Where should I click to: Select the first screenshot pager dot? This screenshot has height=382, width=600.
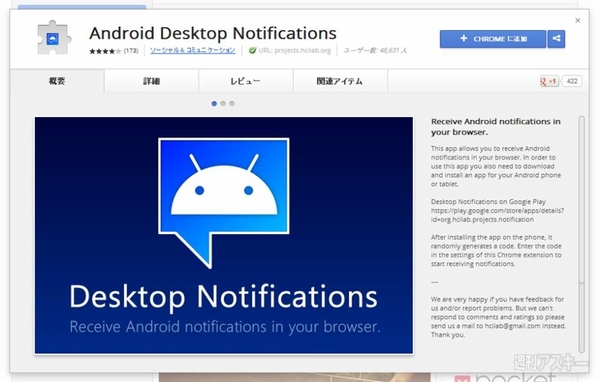click(x=214, y=103)
